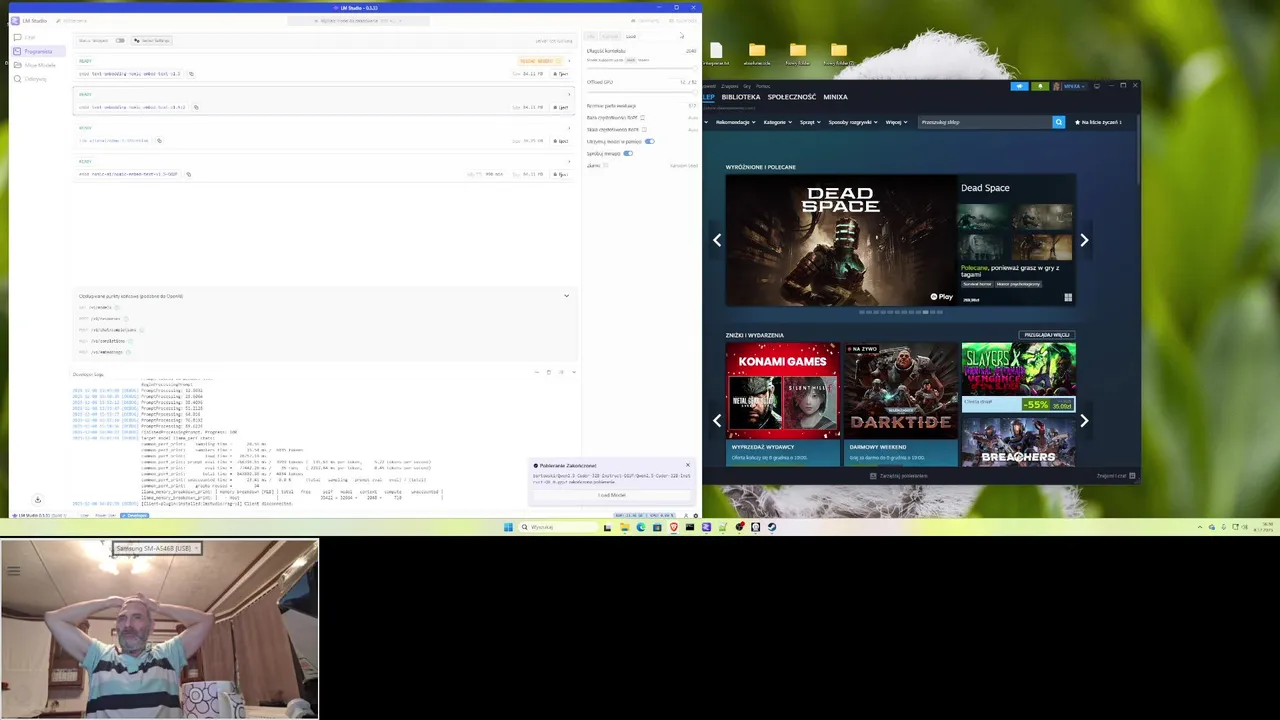Copy identifier of nomic-embed-text-v1.5-GGUF model
This screenshot has width=1280, height=720.
188,174
